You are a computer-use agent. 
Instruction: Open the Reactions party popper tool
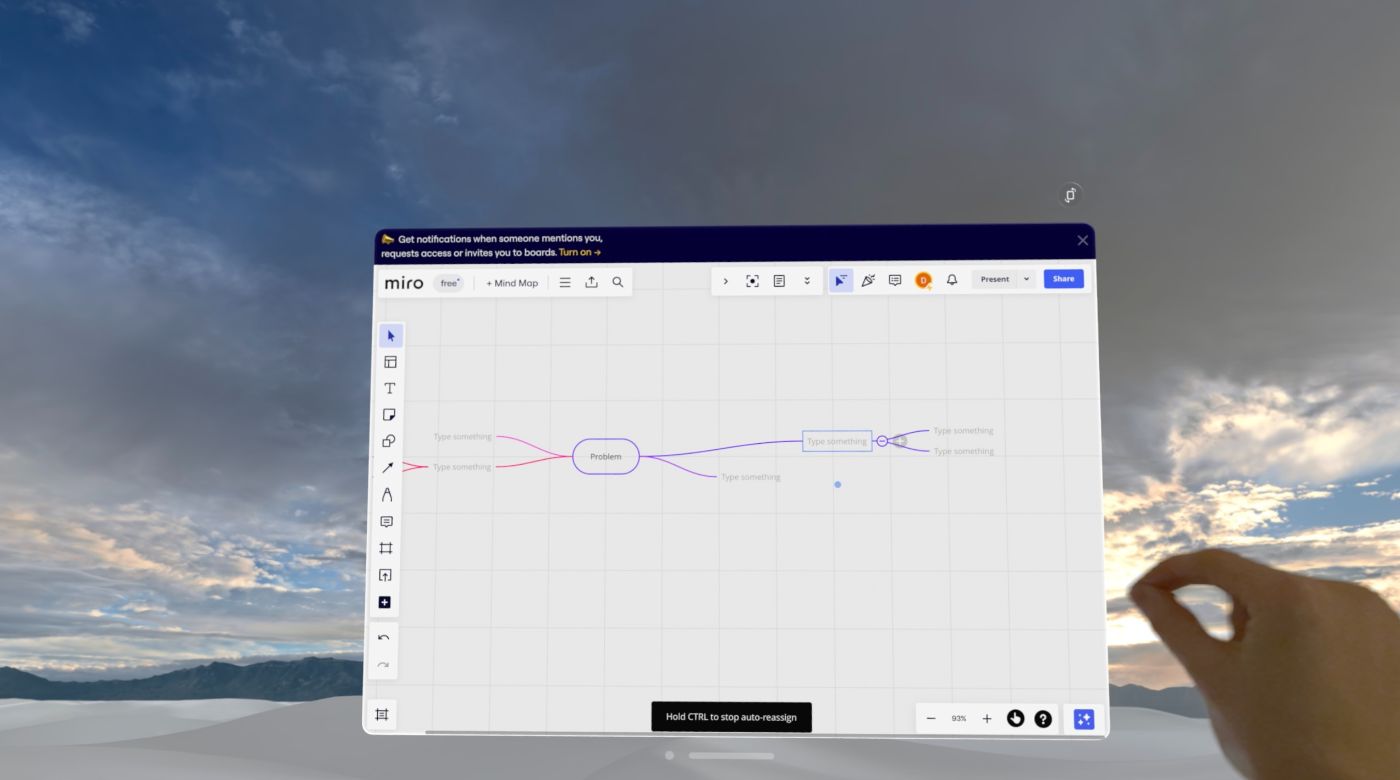867,280
